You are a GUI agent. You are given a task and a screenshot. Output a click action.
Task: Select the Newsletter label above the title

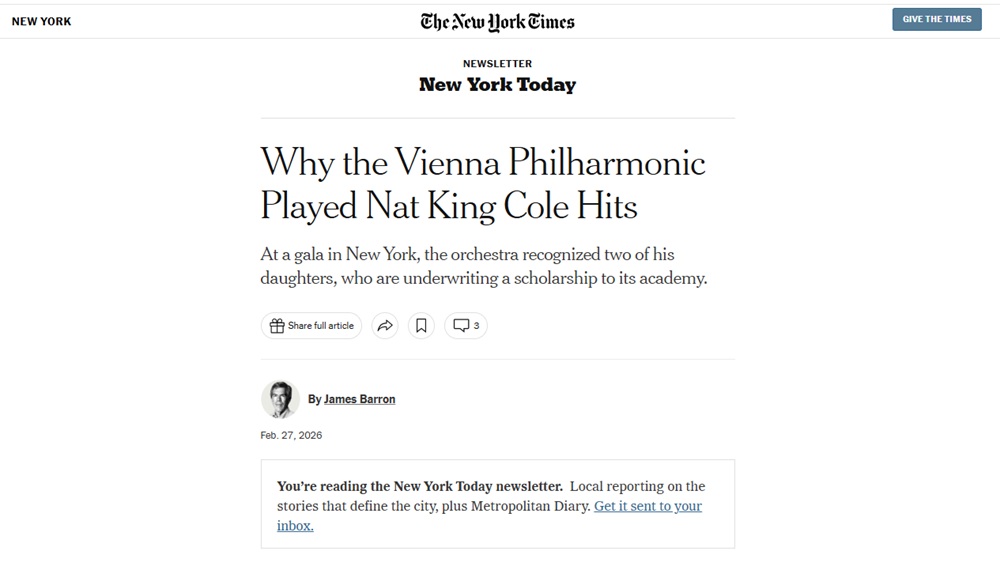pos(497,64)
